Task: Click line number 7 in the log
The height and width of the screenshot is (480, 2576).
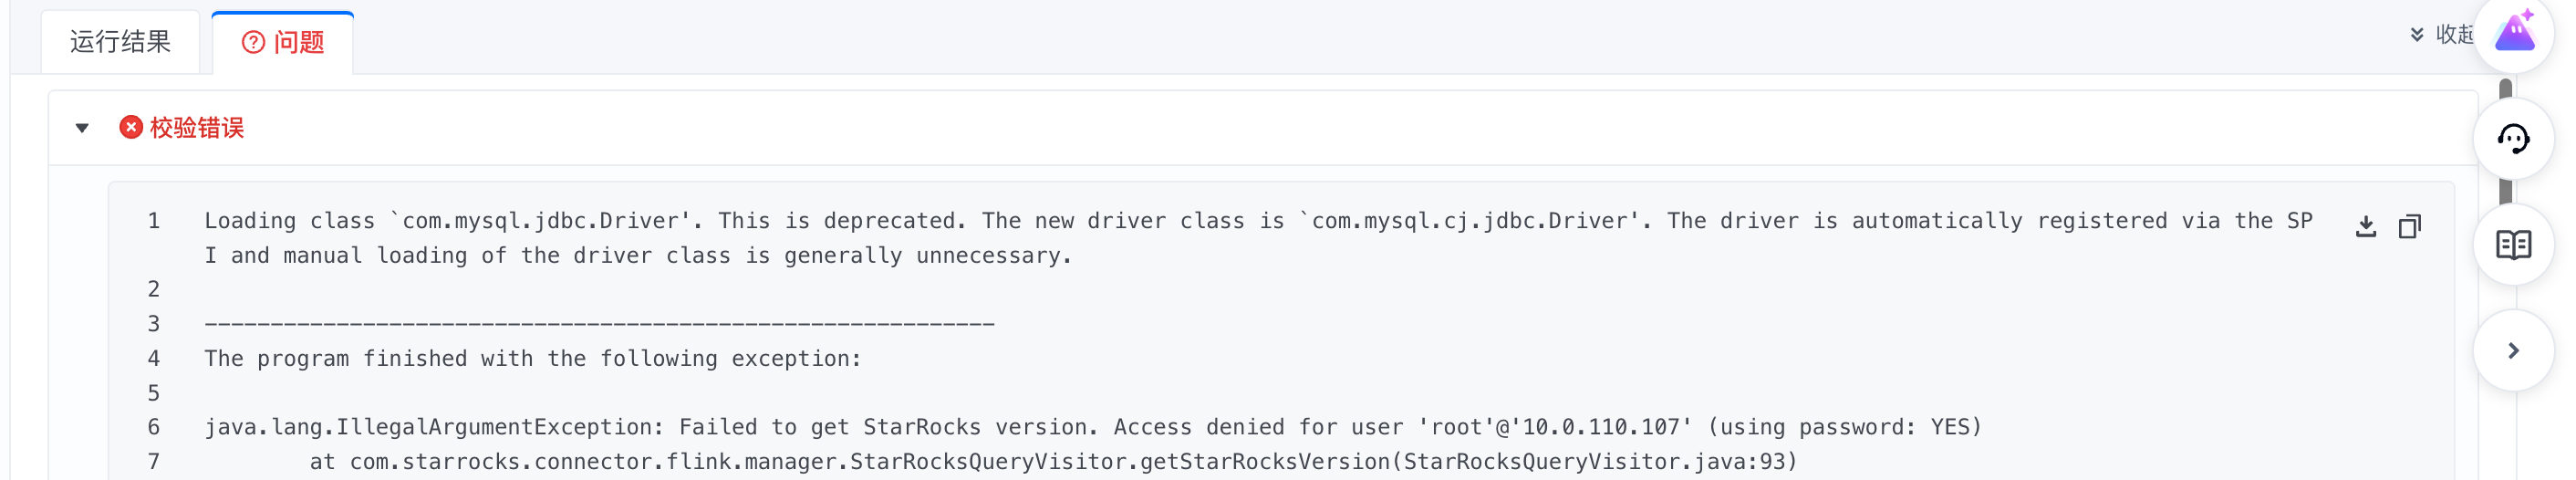Action: pyautogui.click(x=154, y=462)
